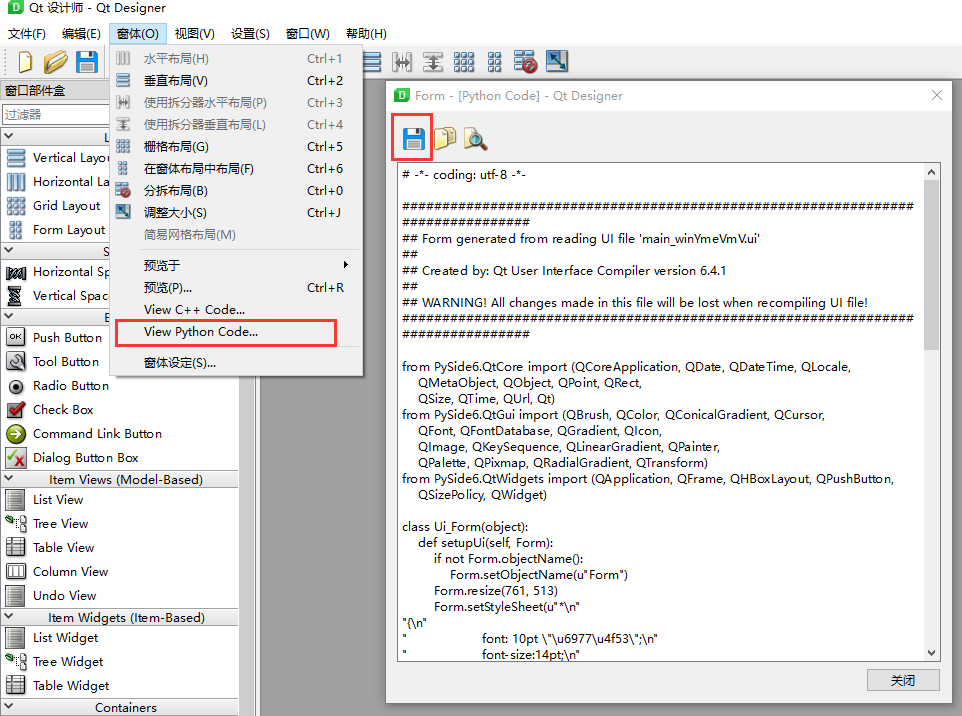The width and height of the screenshot is (962, 716).
Task: Choose 窗体设定(S)... menu entry
Action: [236, 363]
